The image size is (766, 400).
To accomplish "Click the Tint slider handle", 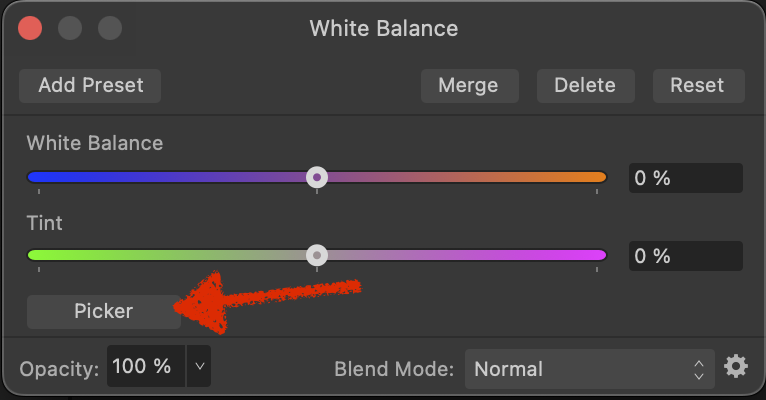I will pos(317,255).
